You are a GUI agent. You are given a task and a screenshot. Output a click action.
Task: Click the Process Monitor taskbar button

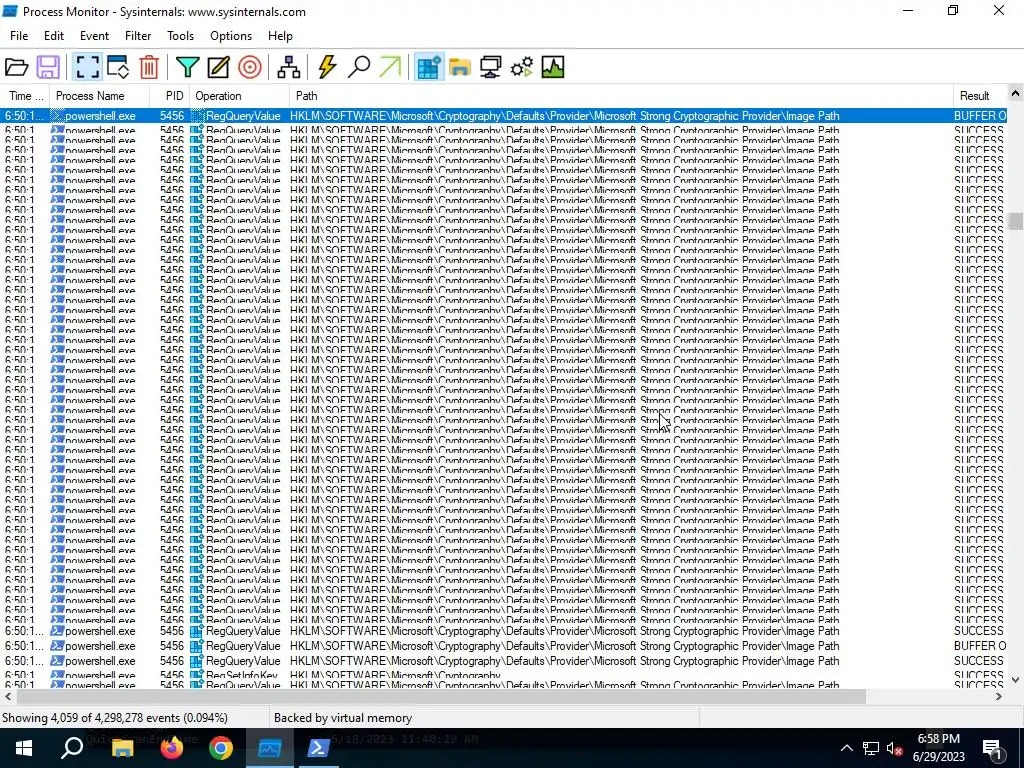pos(270,748)
